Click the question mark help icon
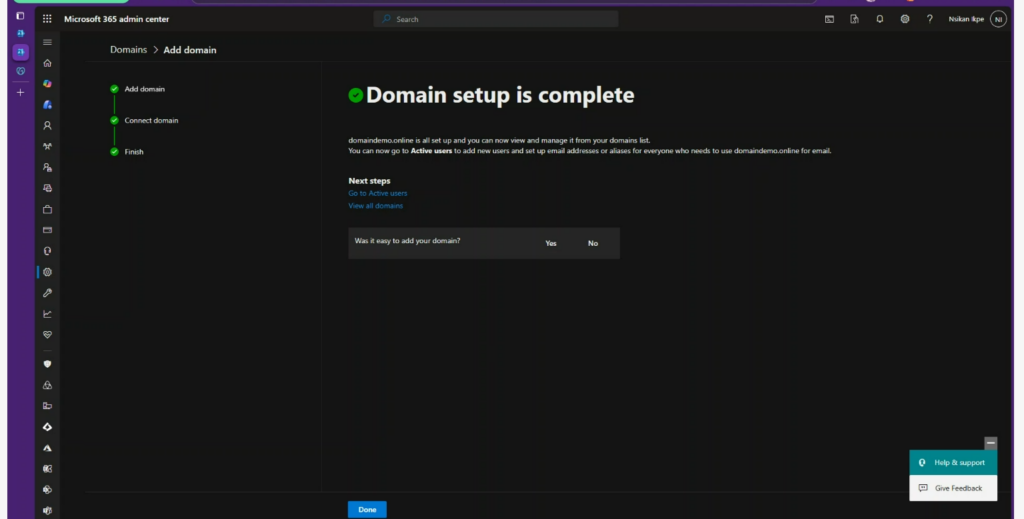Viewport: 1024px width, 519px height. pos(930,19)
